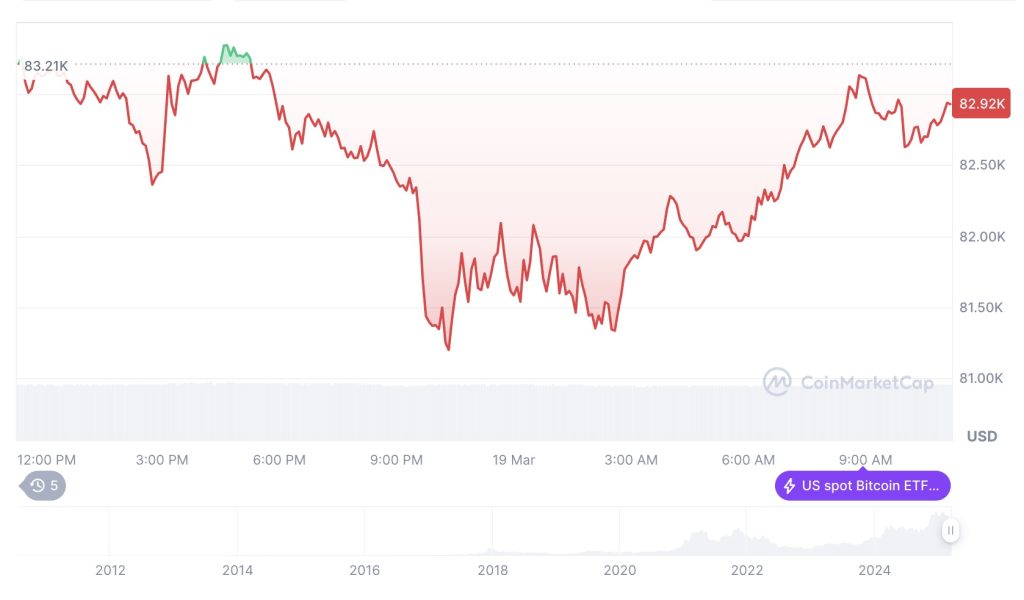The image size is (1024, 600).
Task: Select year 2018 in the overview timeline
Action: pyautogui.click(x=492, y=571)
